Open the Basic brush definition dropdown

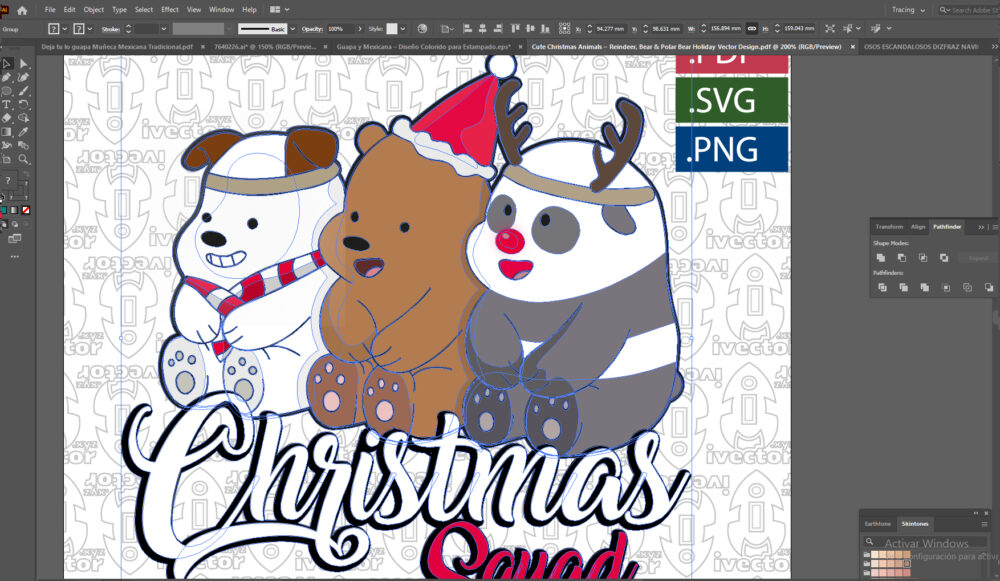click(293, 29)
